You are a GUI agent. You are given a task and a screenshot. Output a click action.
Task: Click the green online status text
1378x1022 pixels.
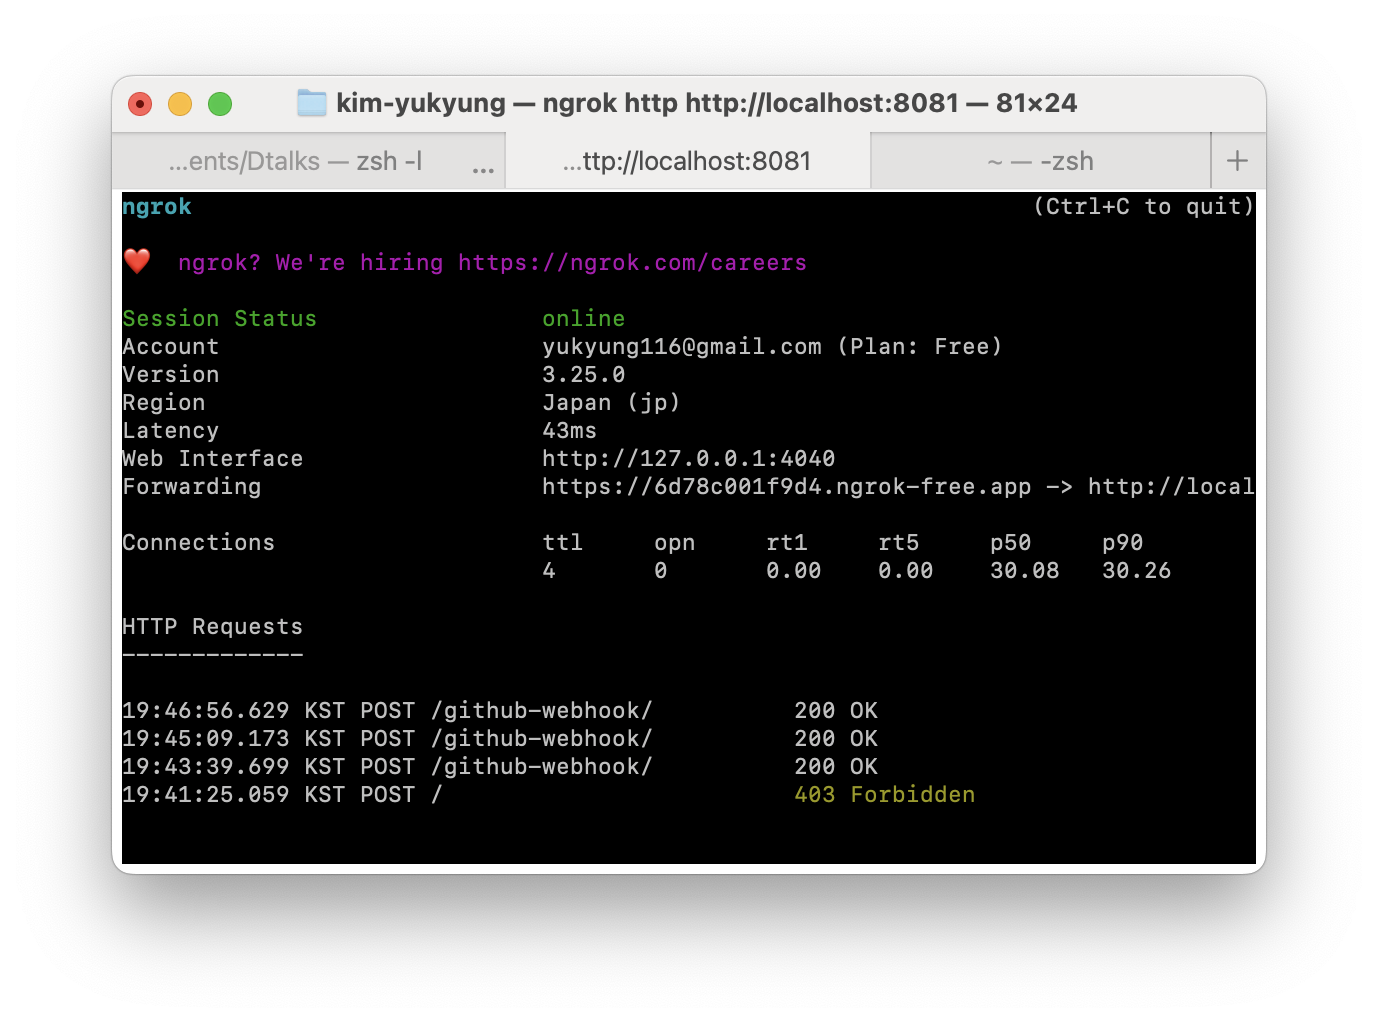(x=584, y=319)
